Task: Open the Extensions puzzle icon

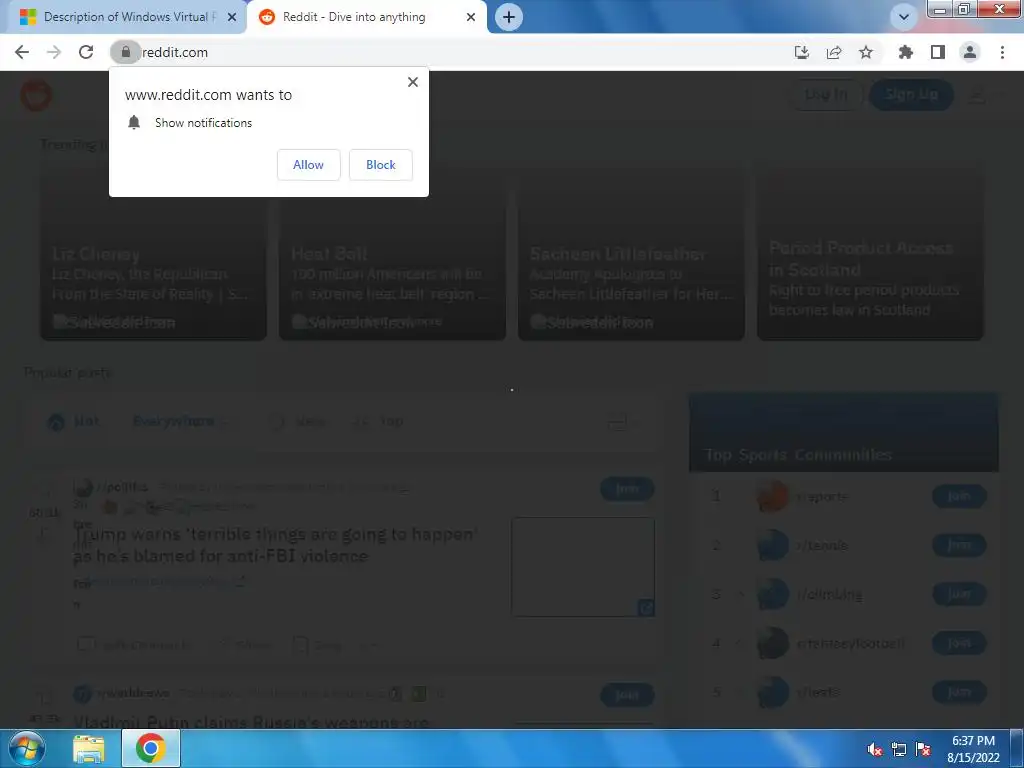Action: (906, 52)
